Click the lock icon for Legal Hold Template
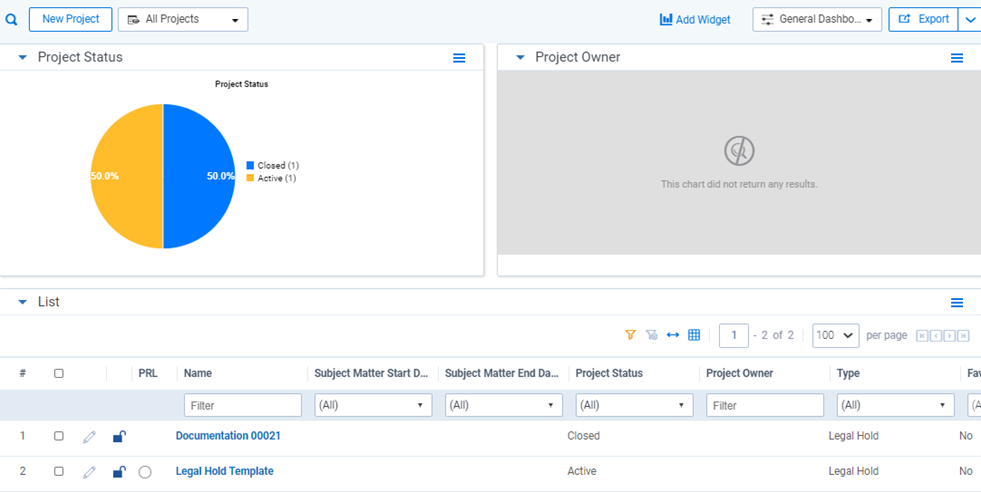This screenshot has width=981, height=493. click(x=119, y=472)
